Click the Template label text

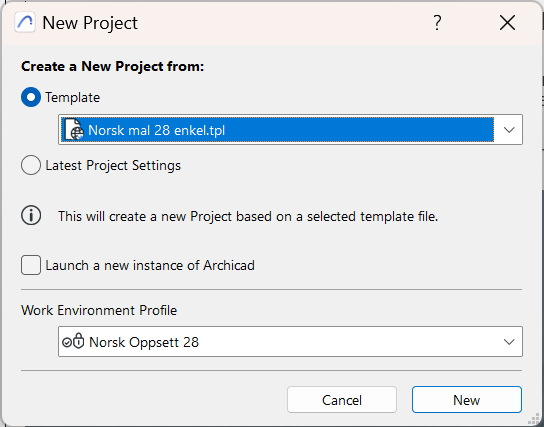coord(73,97)
